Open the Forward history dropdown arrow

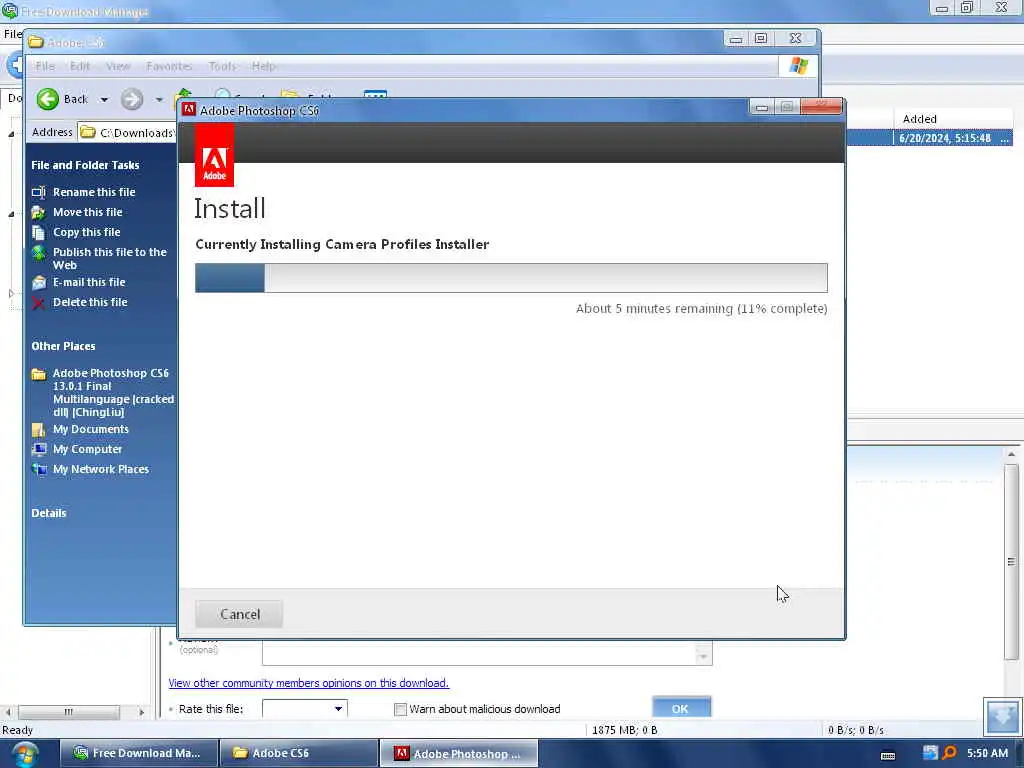pyautogui.click(x=159, y=100)
